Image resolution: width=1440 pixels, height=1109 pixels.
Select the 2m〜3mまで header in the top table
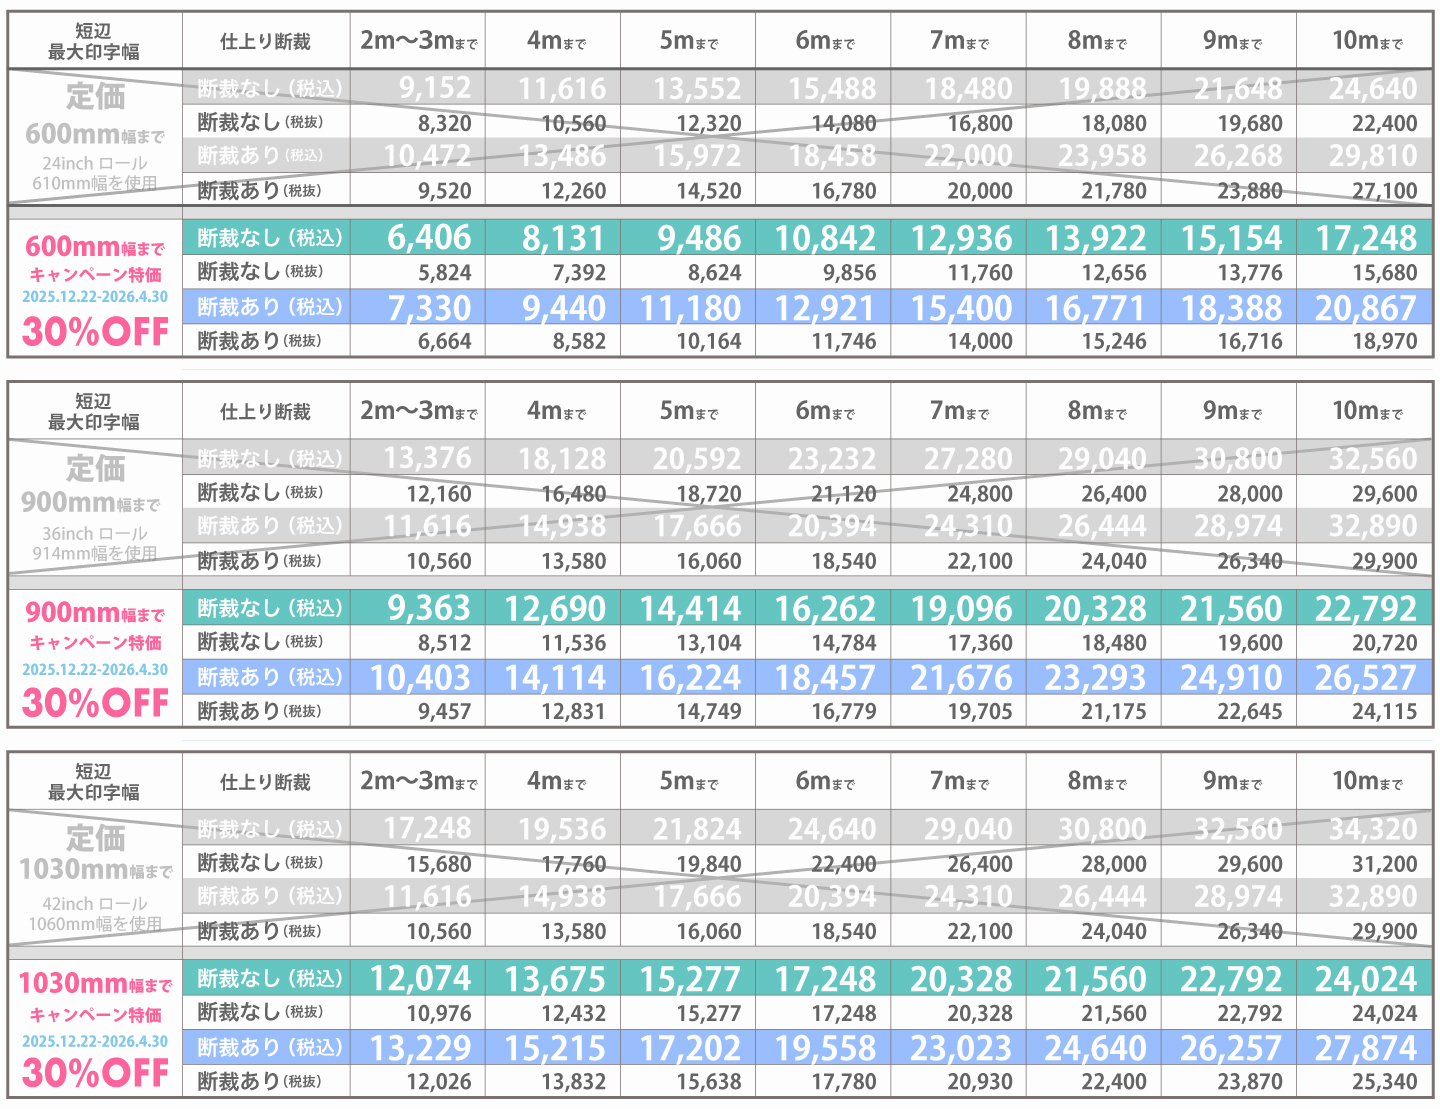pyautogui.click(x=418, y=41)
